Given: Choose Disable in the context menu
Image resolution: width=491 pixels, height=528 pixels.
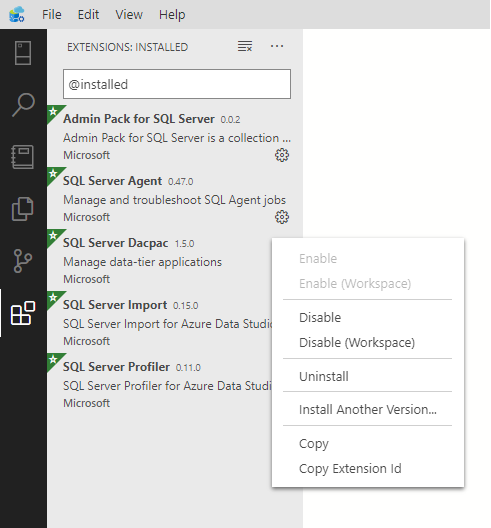Looking at the screenshot, I should (x=368, y=318).
